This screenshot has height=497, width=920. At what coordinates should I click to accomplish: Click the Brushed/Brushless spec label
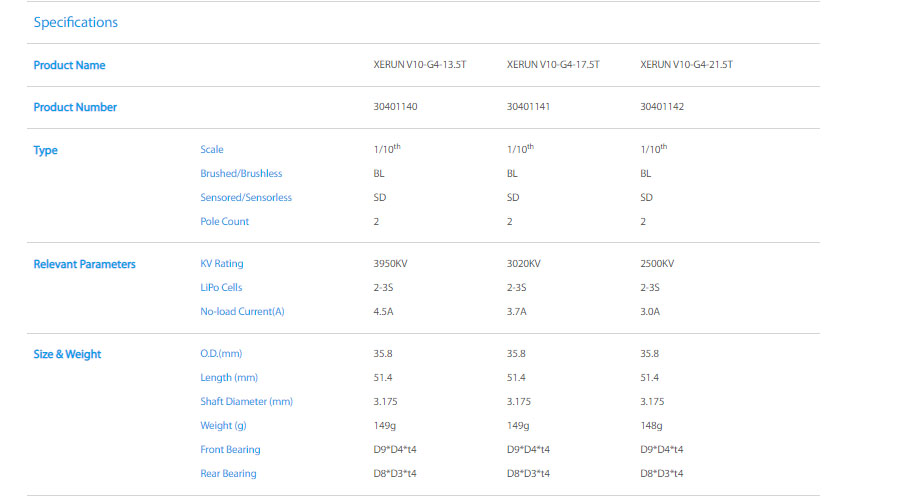(241, 174)
